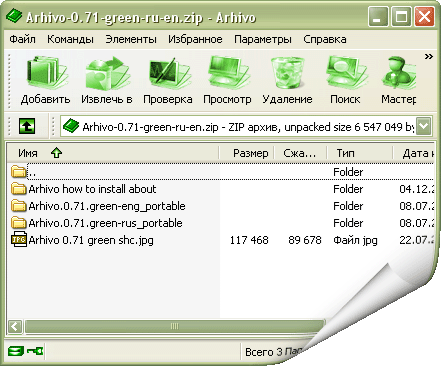This screenshot has width=441, height=366.
Task: Open the Команды menu
Action: tap(70, 39)
